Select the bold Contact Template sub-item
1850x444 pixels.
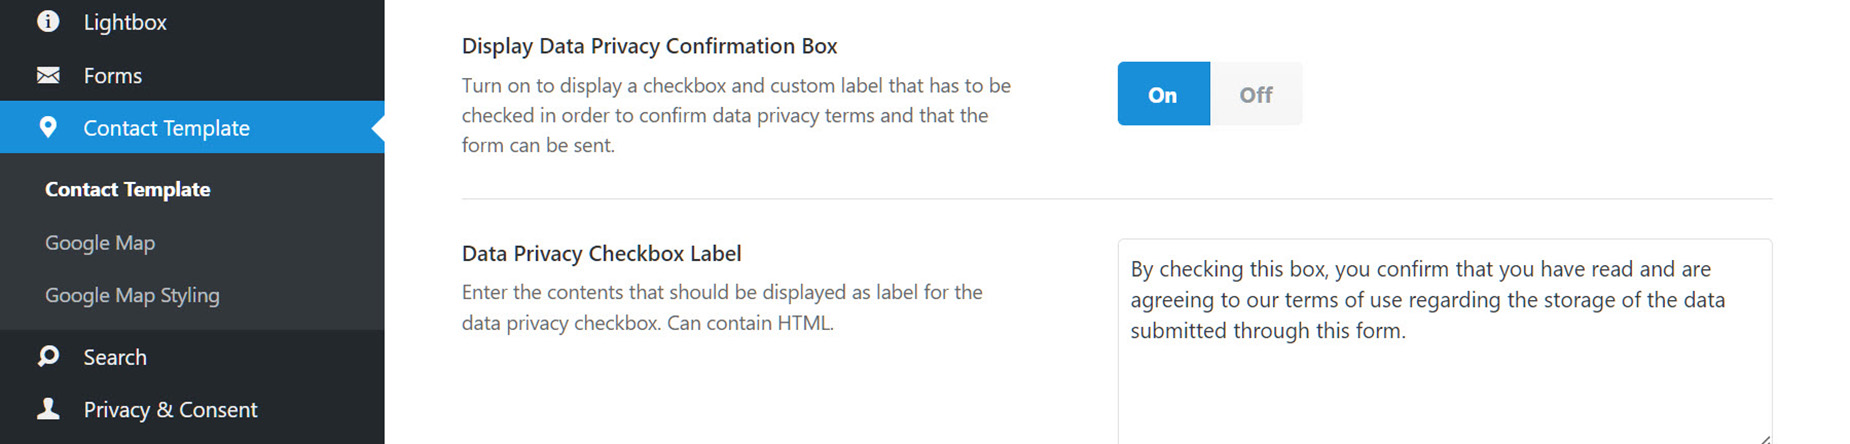(x=128, y=189)
